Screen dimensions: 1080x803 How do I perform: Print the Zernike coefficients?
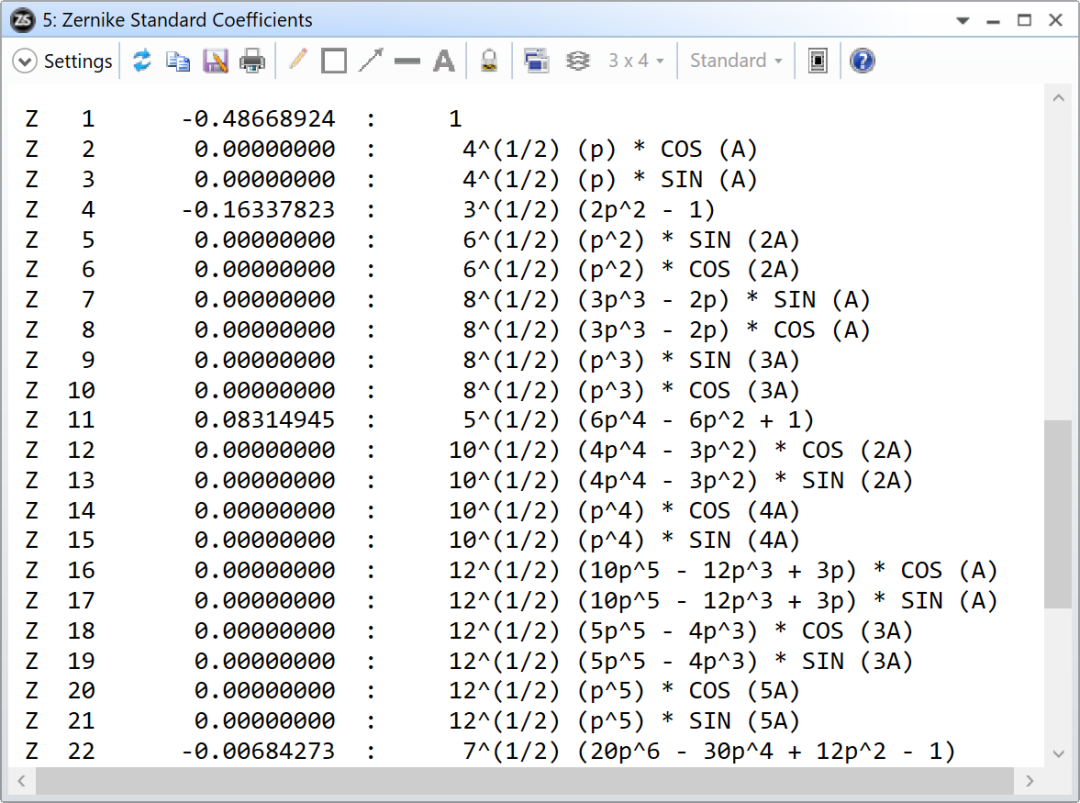[252, 60]
